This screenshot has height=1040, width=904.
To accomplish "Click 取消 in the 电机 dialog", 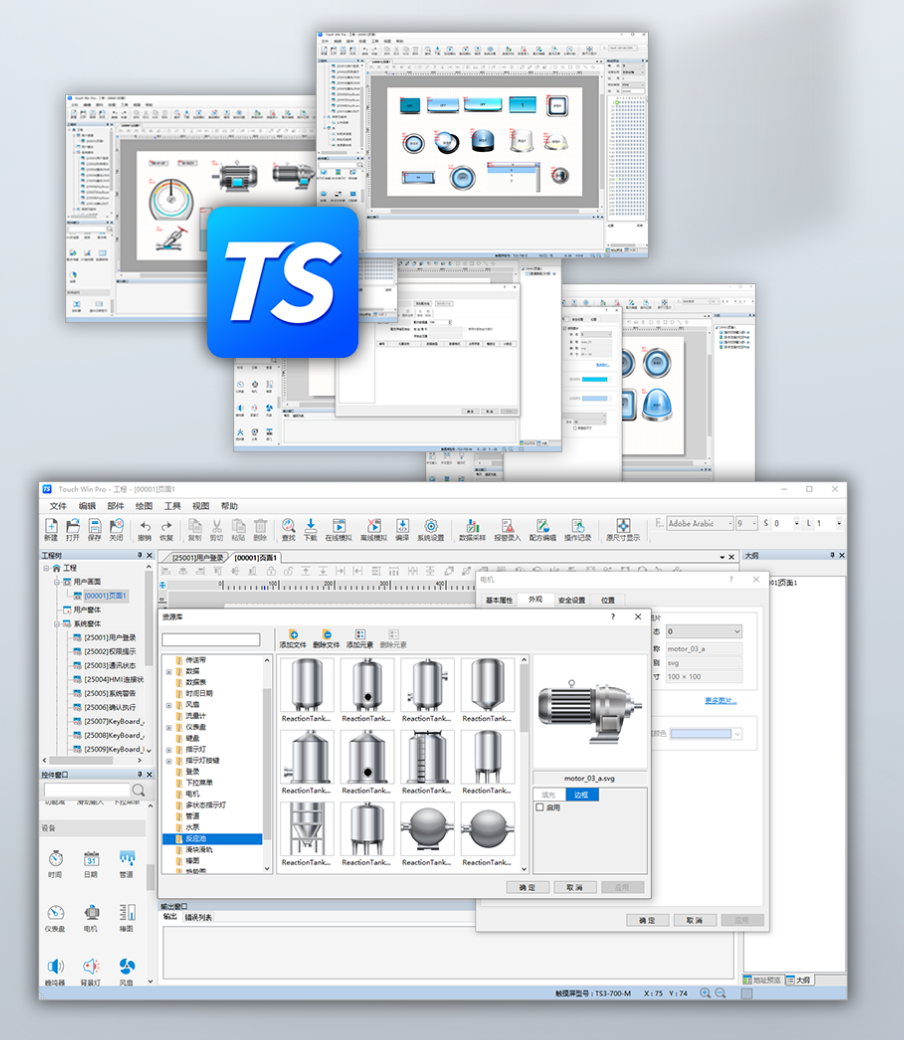I will (694, 920).
